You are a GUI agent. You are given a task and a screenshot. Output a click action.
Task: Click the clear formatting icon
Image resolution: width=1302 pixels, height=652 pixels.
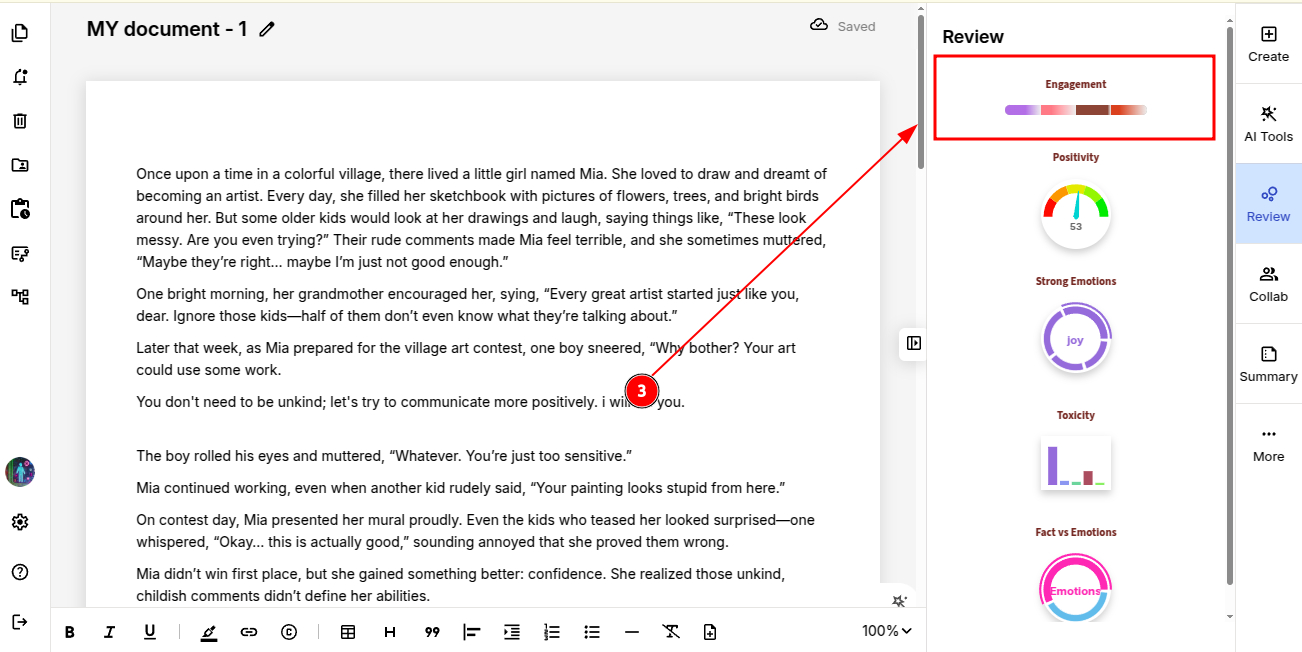(x=671, y=632)
